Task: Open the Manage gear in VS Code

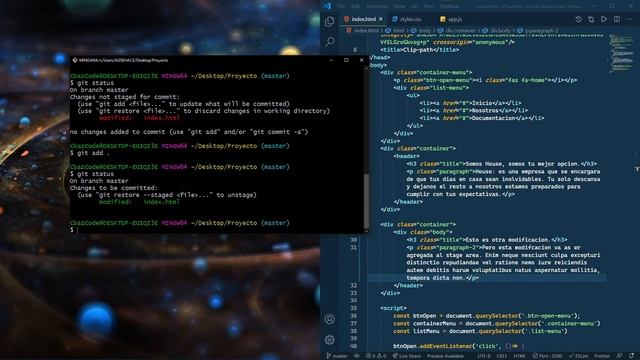Action: [330, 340]
